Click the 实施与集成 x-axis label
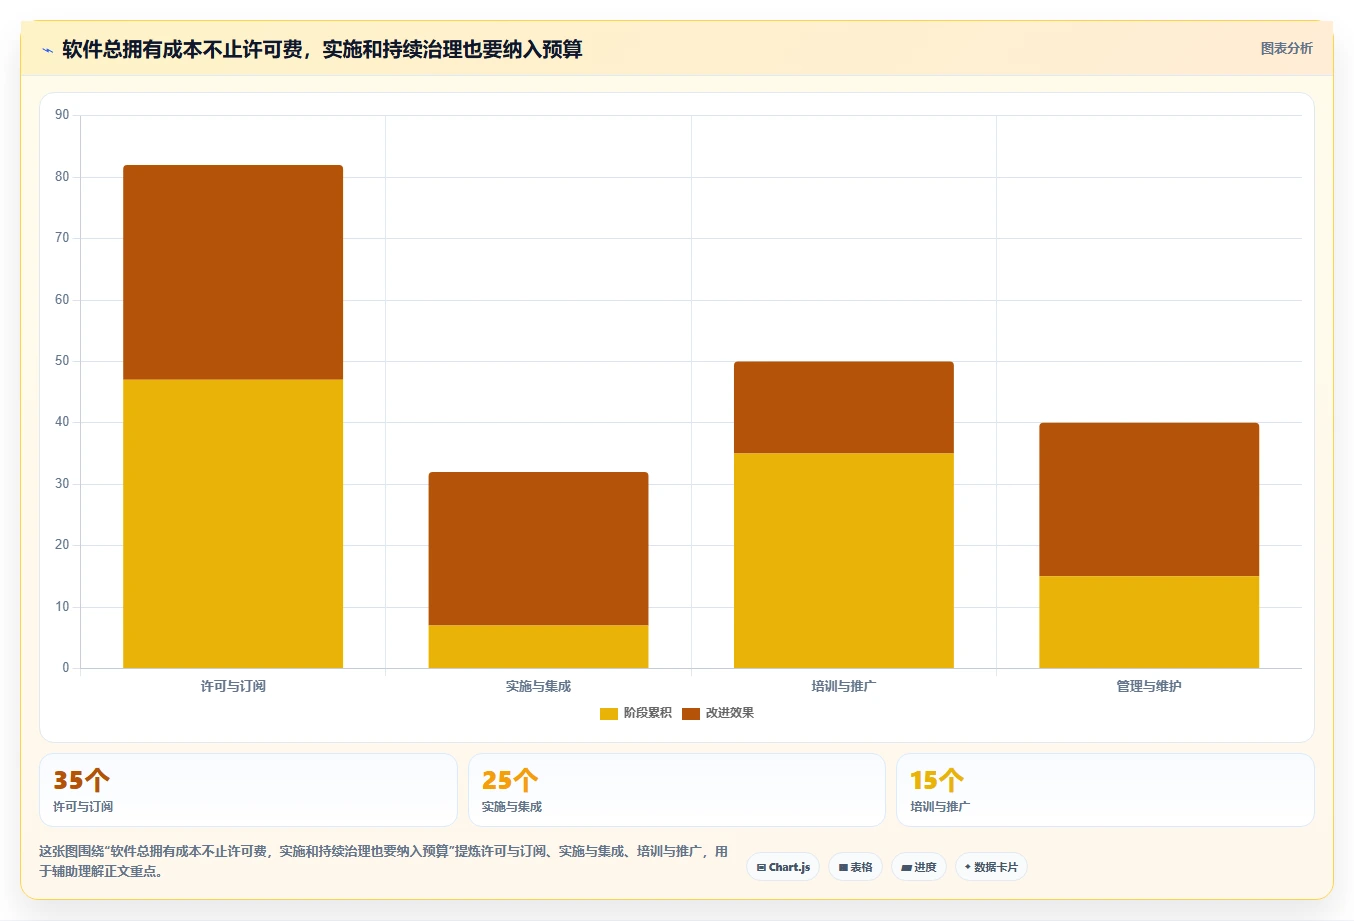 (538, 686)
